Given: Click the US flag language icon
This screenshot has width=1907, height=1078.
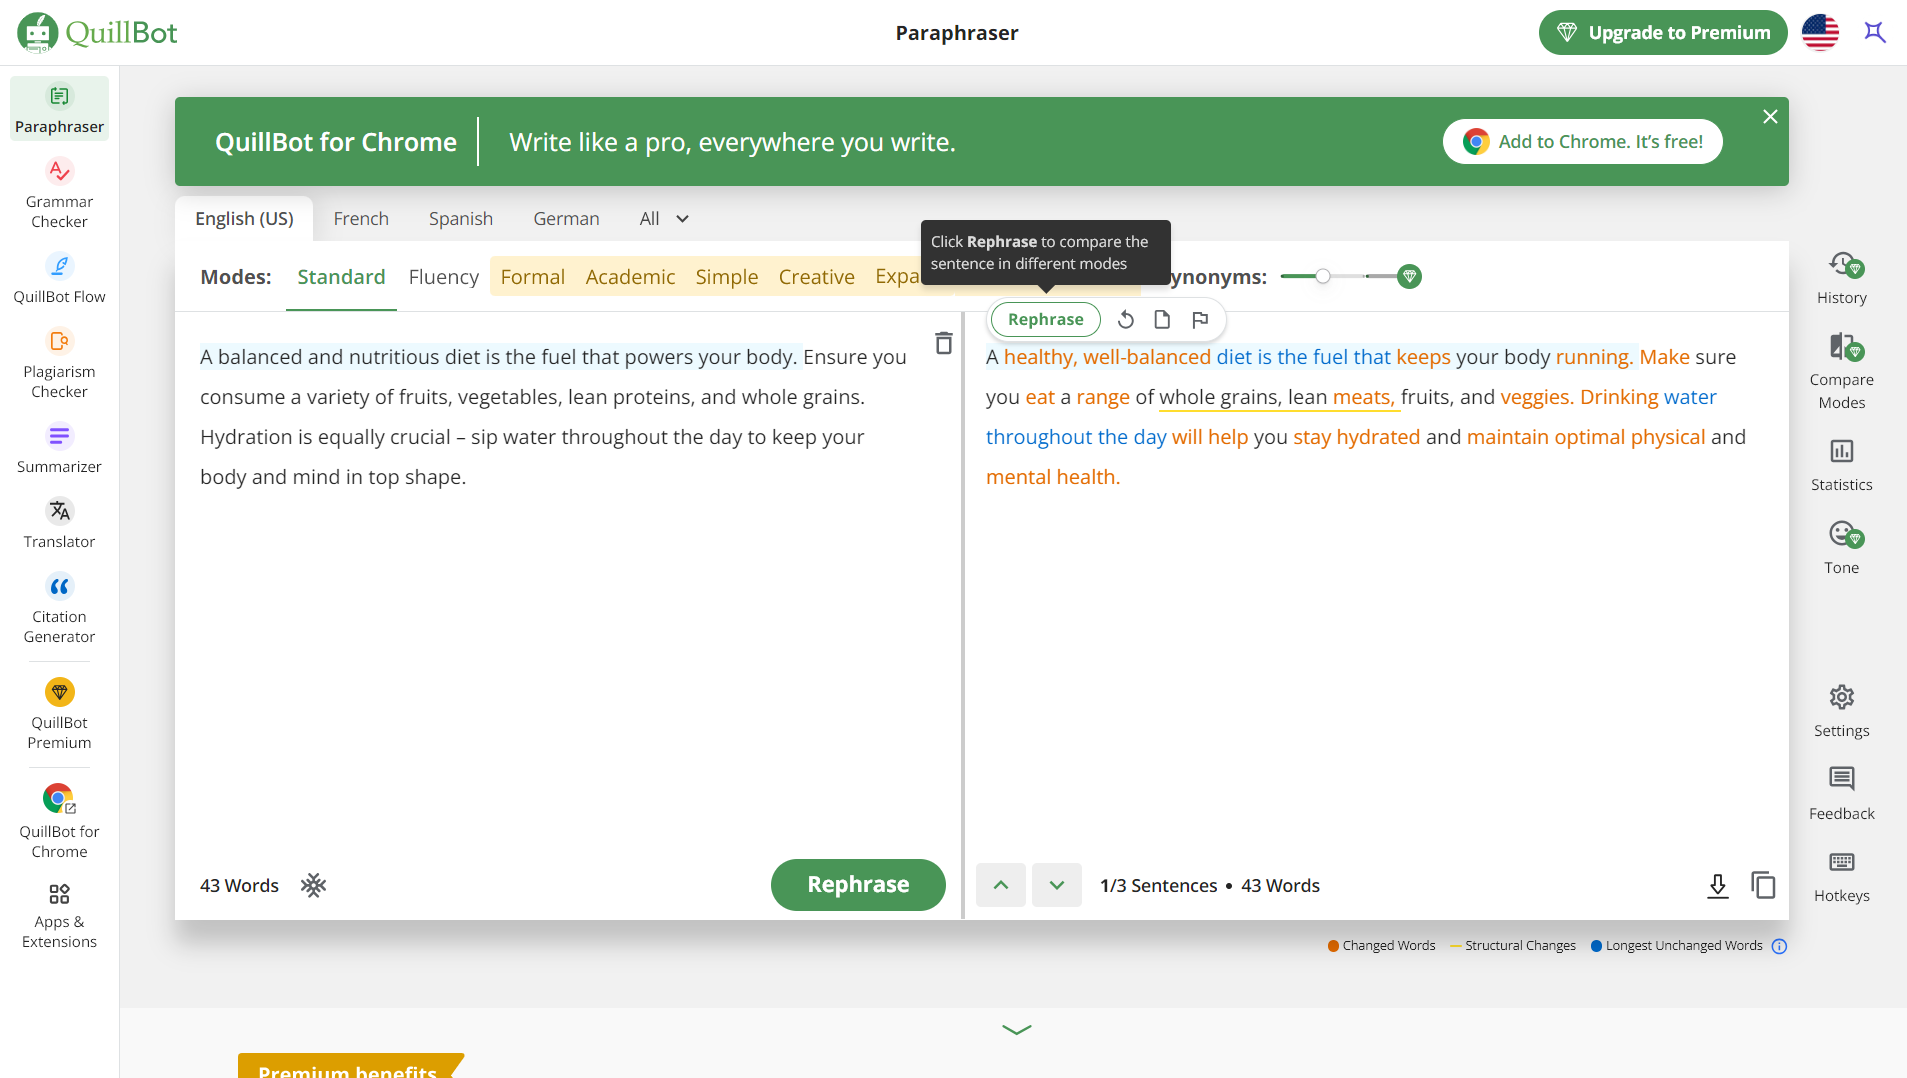Looking at the screenshot, I should [x=1820, y=33].
